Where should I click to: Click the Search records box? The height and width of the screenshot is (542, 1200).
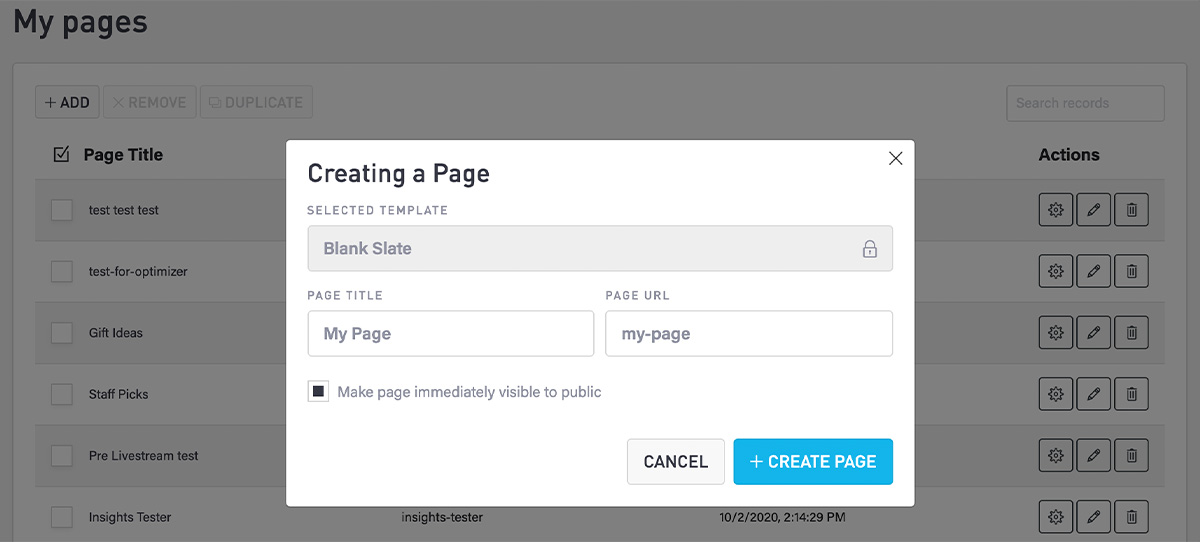(1084, 103)
